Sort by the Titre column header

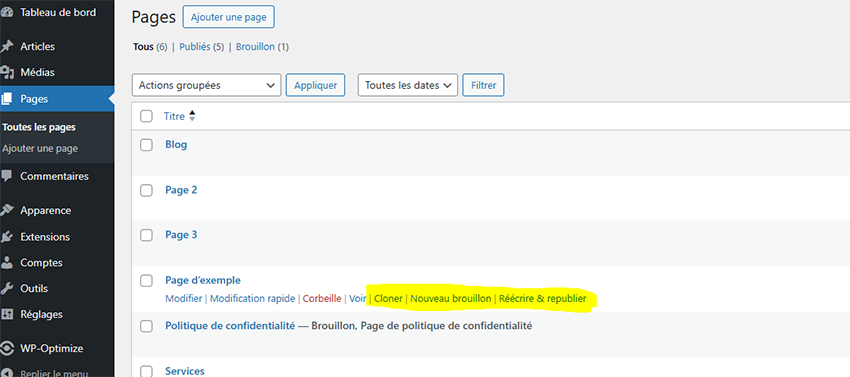tap(175, 116)
